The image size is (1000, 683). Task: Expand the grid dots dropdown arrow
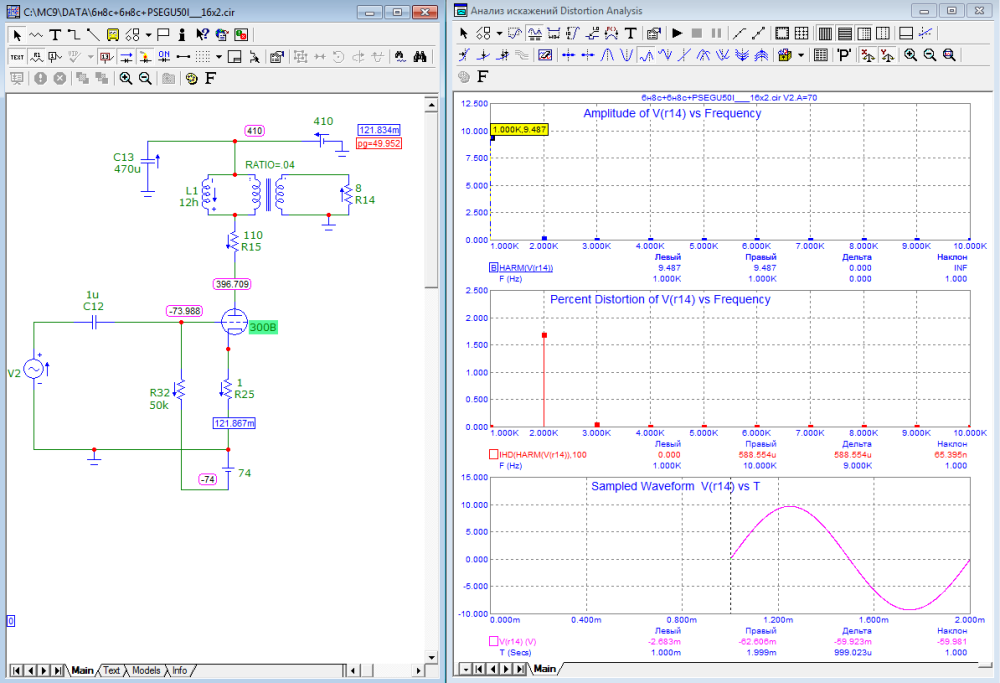tap(218, 56)
